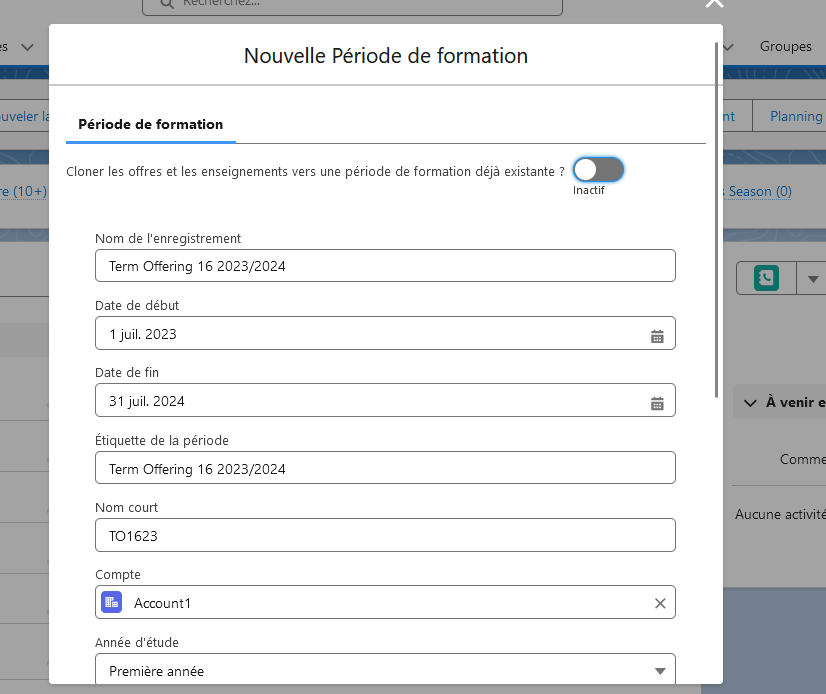Switch to the Planning tab
The height and width of the screenshot is (694, 826).
pyautogui.click(x=796, y=116)
